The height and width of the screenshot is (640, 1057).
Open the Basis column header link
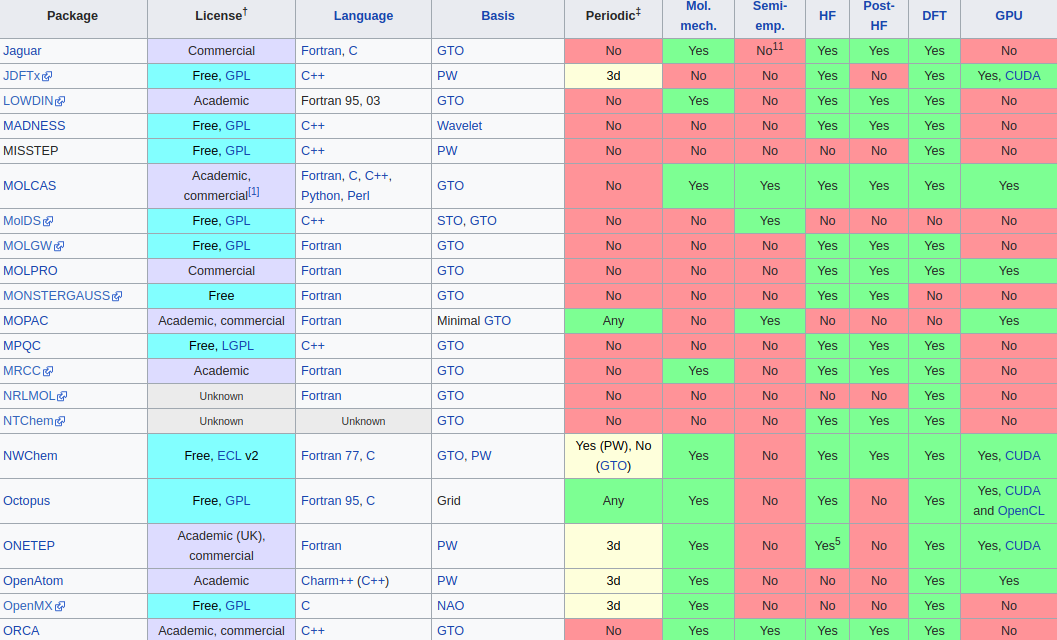click(x=497, y=16)
